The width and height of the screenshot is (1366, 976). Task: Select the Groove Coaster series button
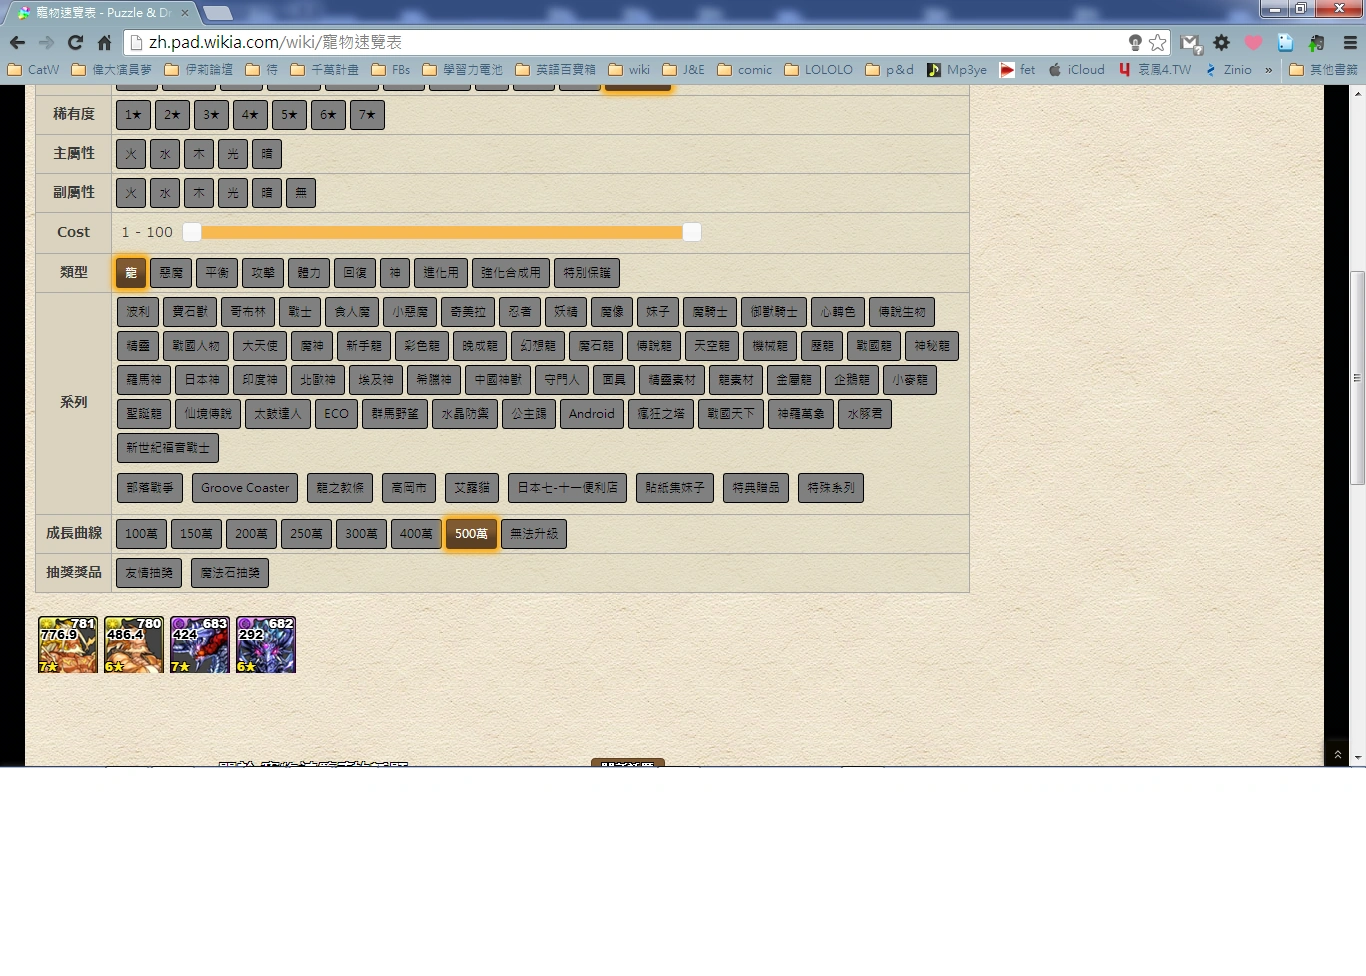point(245,488)
